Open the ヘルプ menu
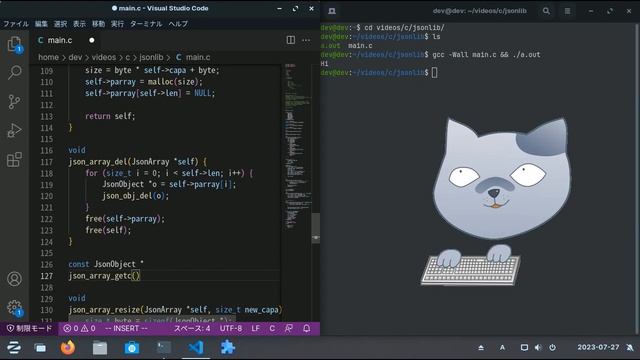640x360 pixels. [178, 24]
